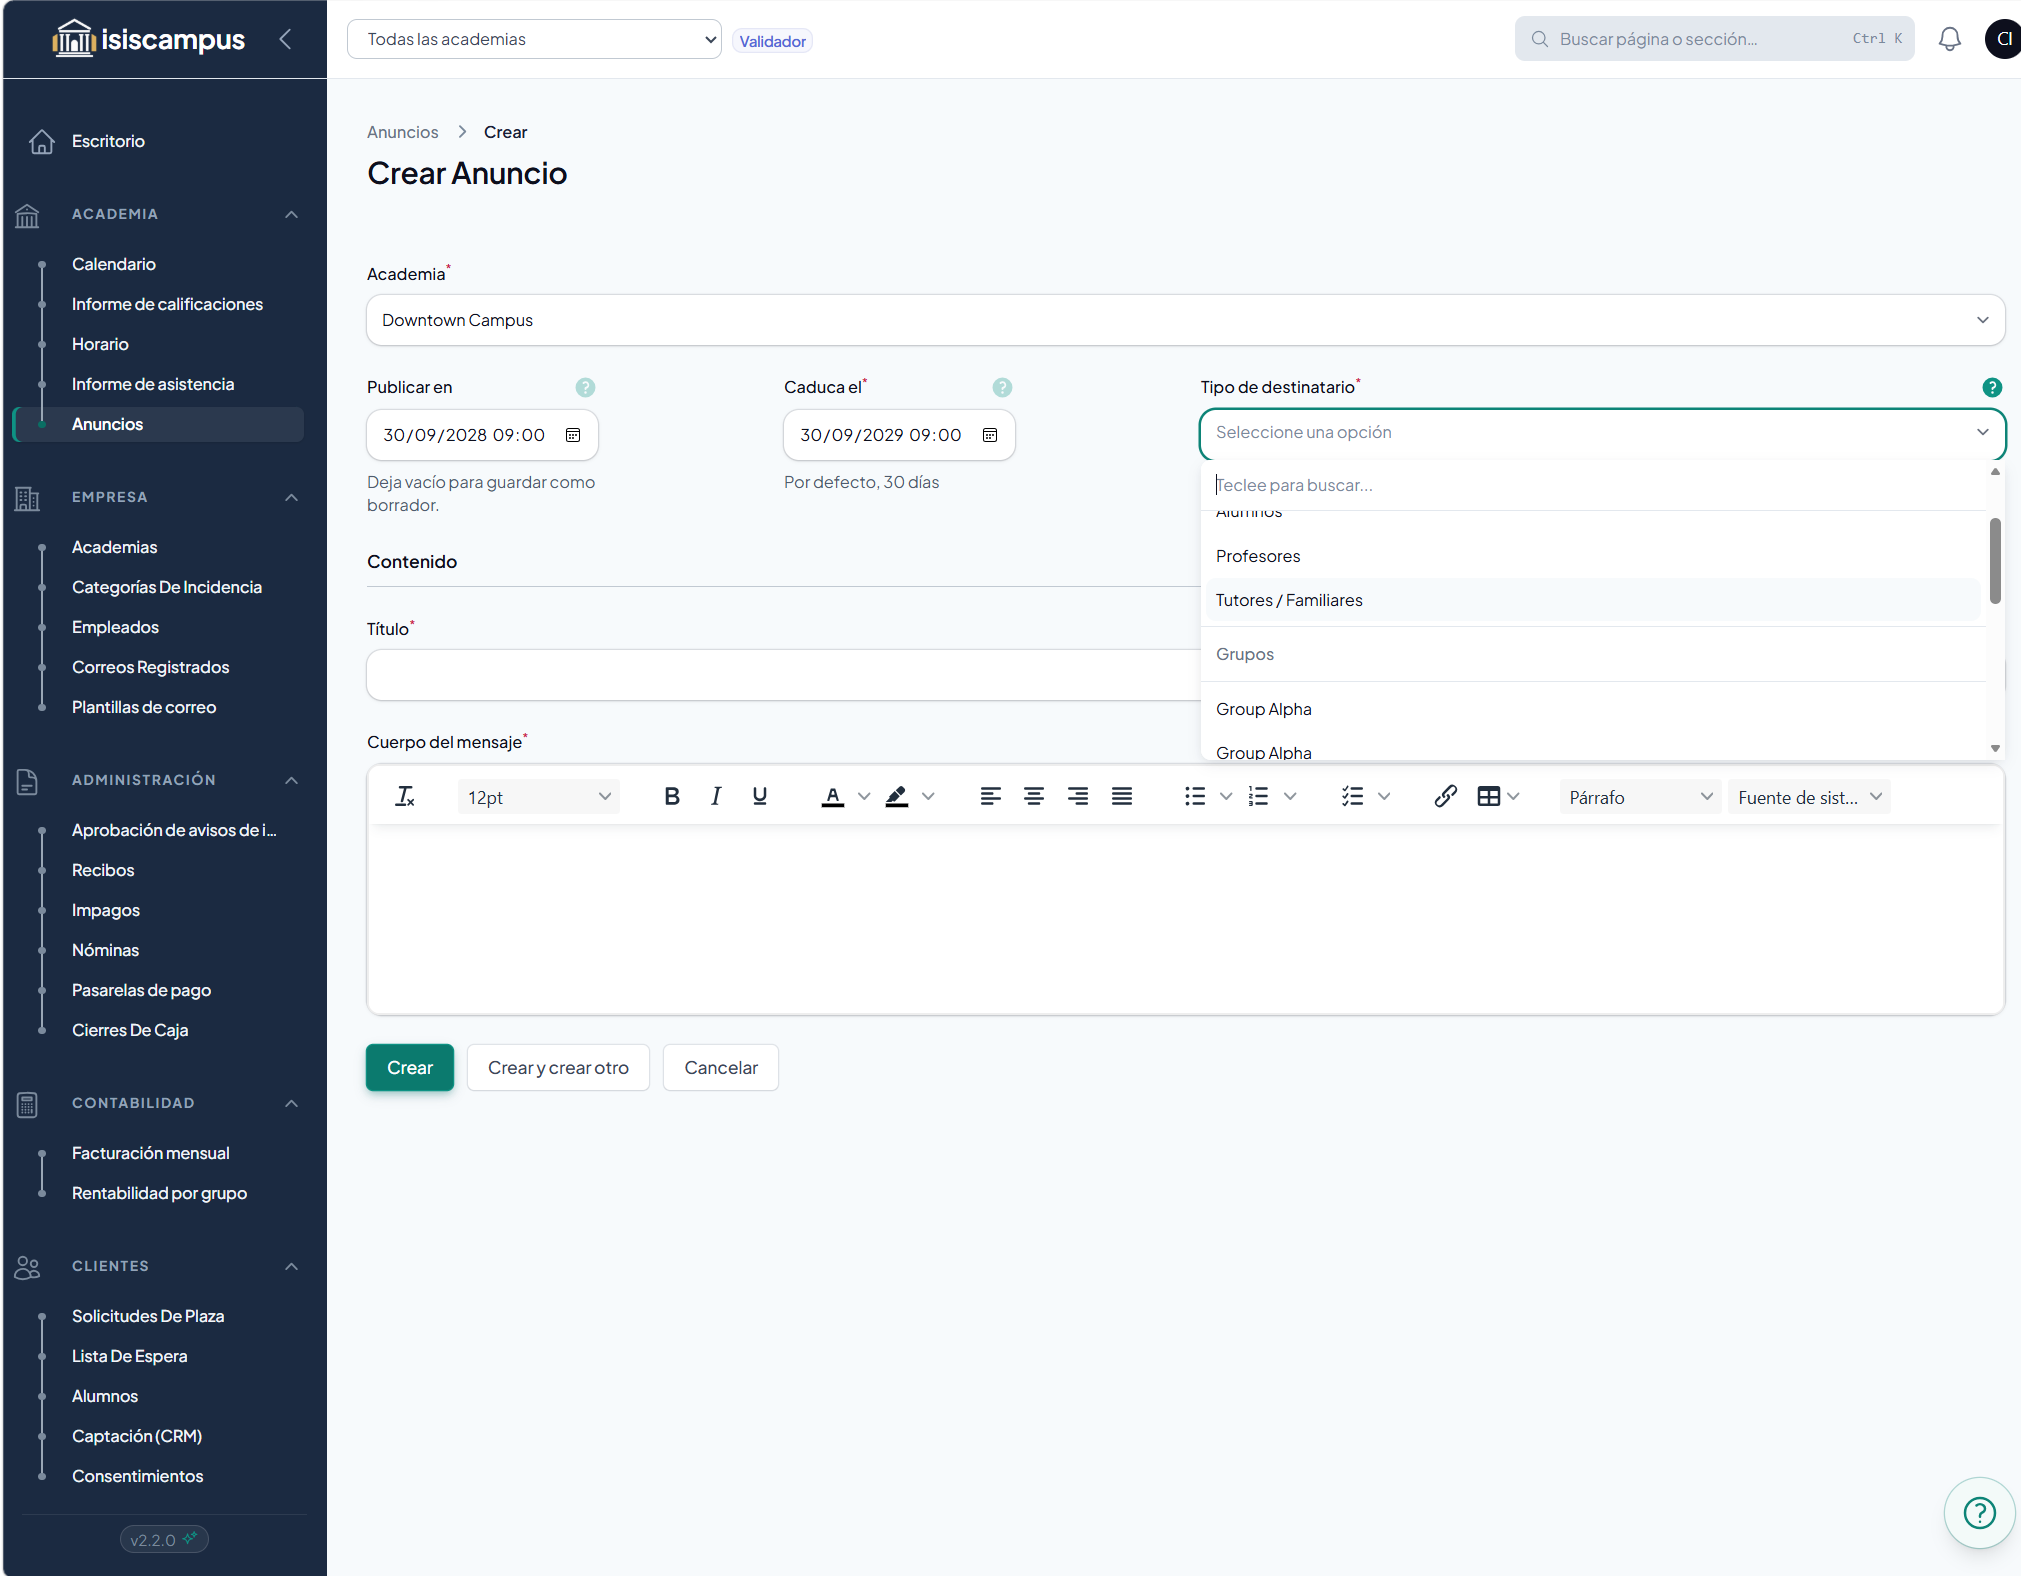Expand the Academia Downtown Campus dropdown
Viewport: 2021px width, 1576px height.
(1185, 320)
